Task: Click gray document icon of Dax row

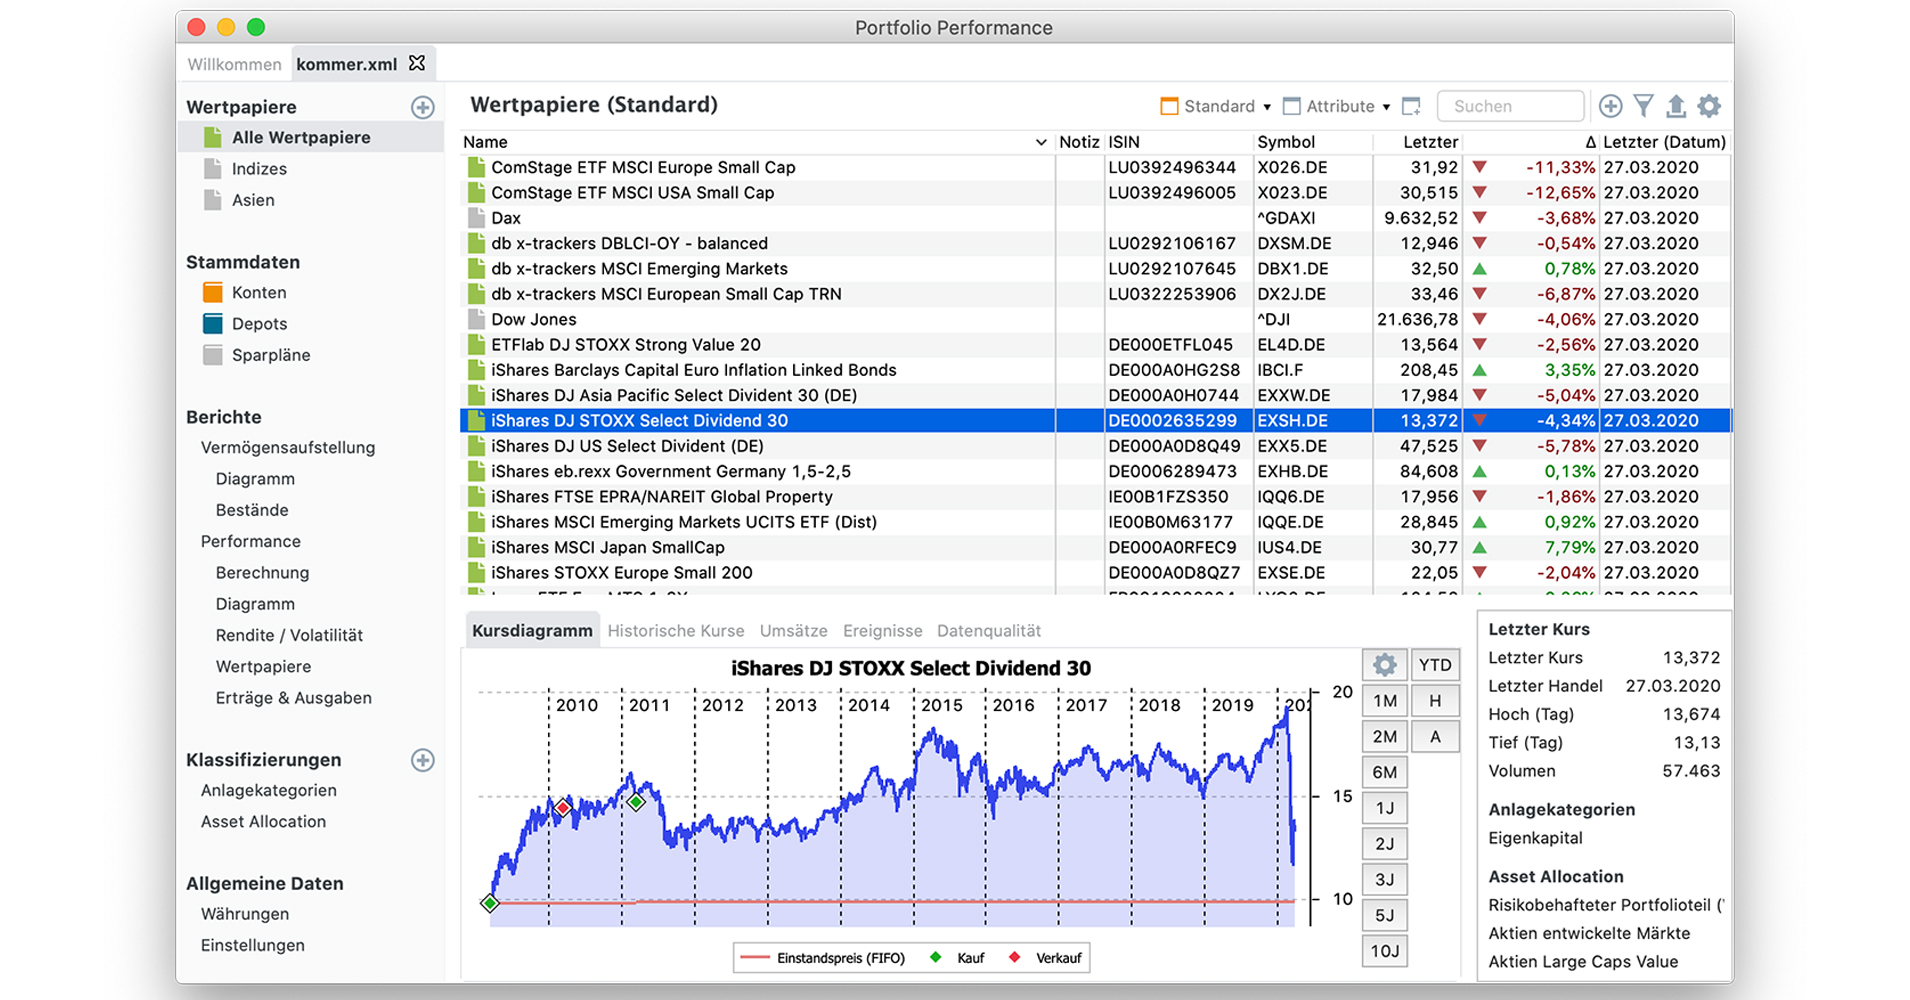Action: coord(477,218)
